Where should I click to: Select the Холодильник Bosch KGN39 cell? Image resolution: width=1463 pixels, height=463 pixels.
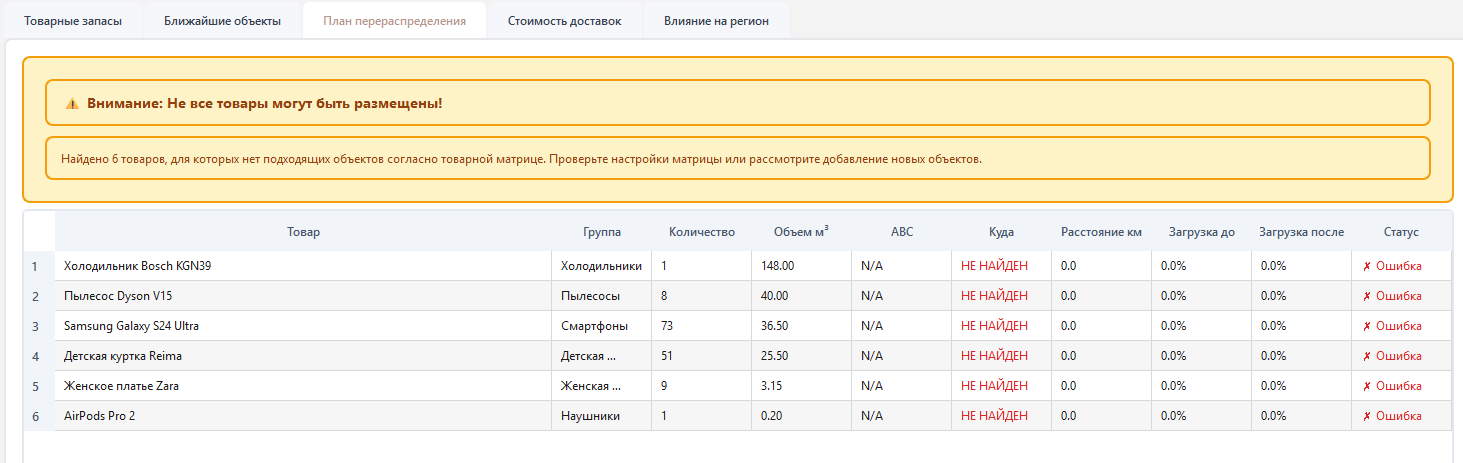point(137,266)
